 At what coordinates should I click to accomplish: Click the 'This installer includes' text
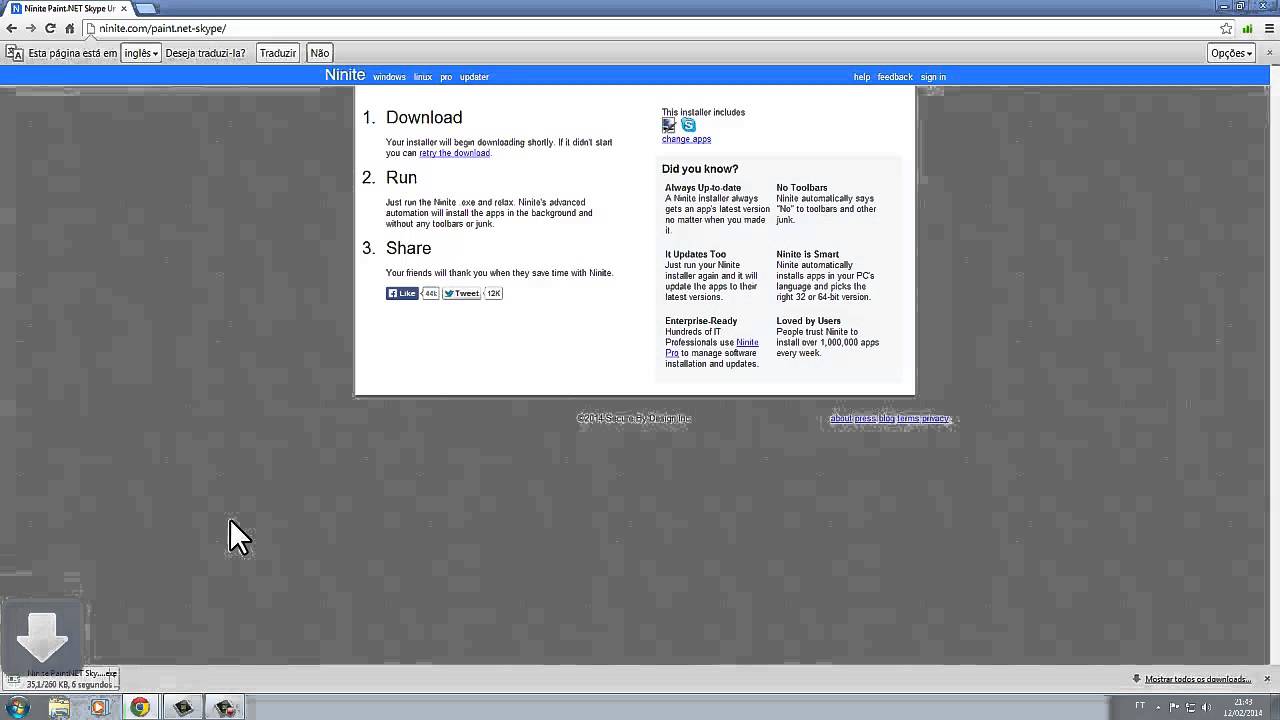(703, 112)
